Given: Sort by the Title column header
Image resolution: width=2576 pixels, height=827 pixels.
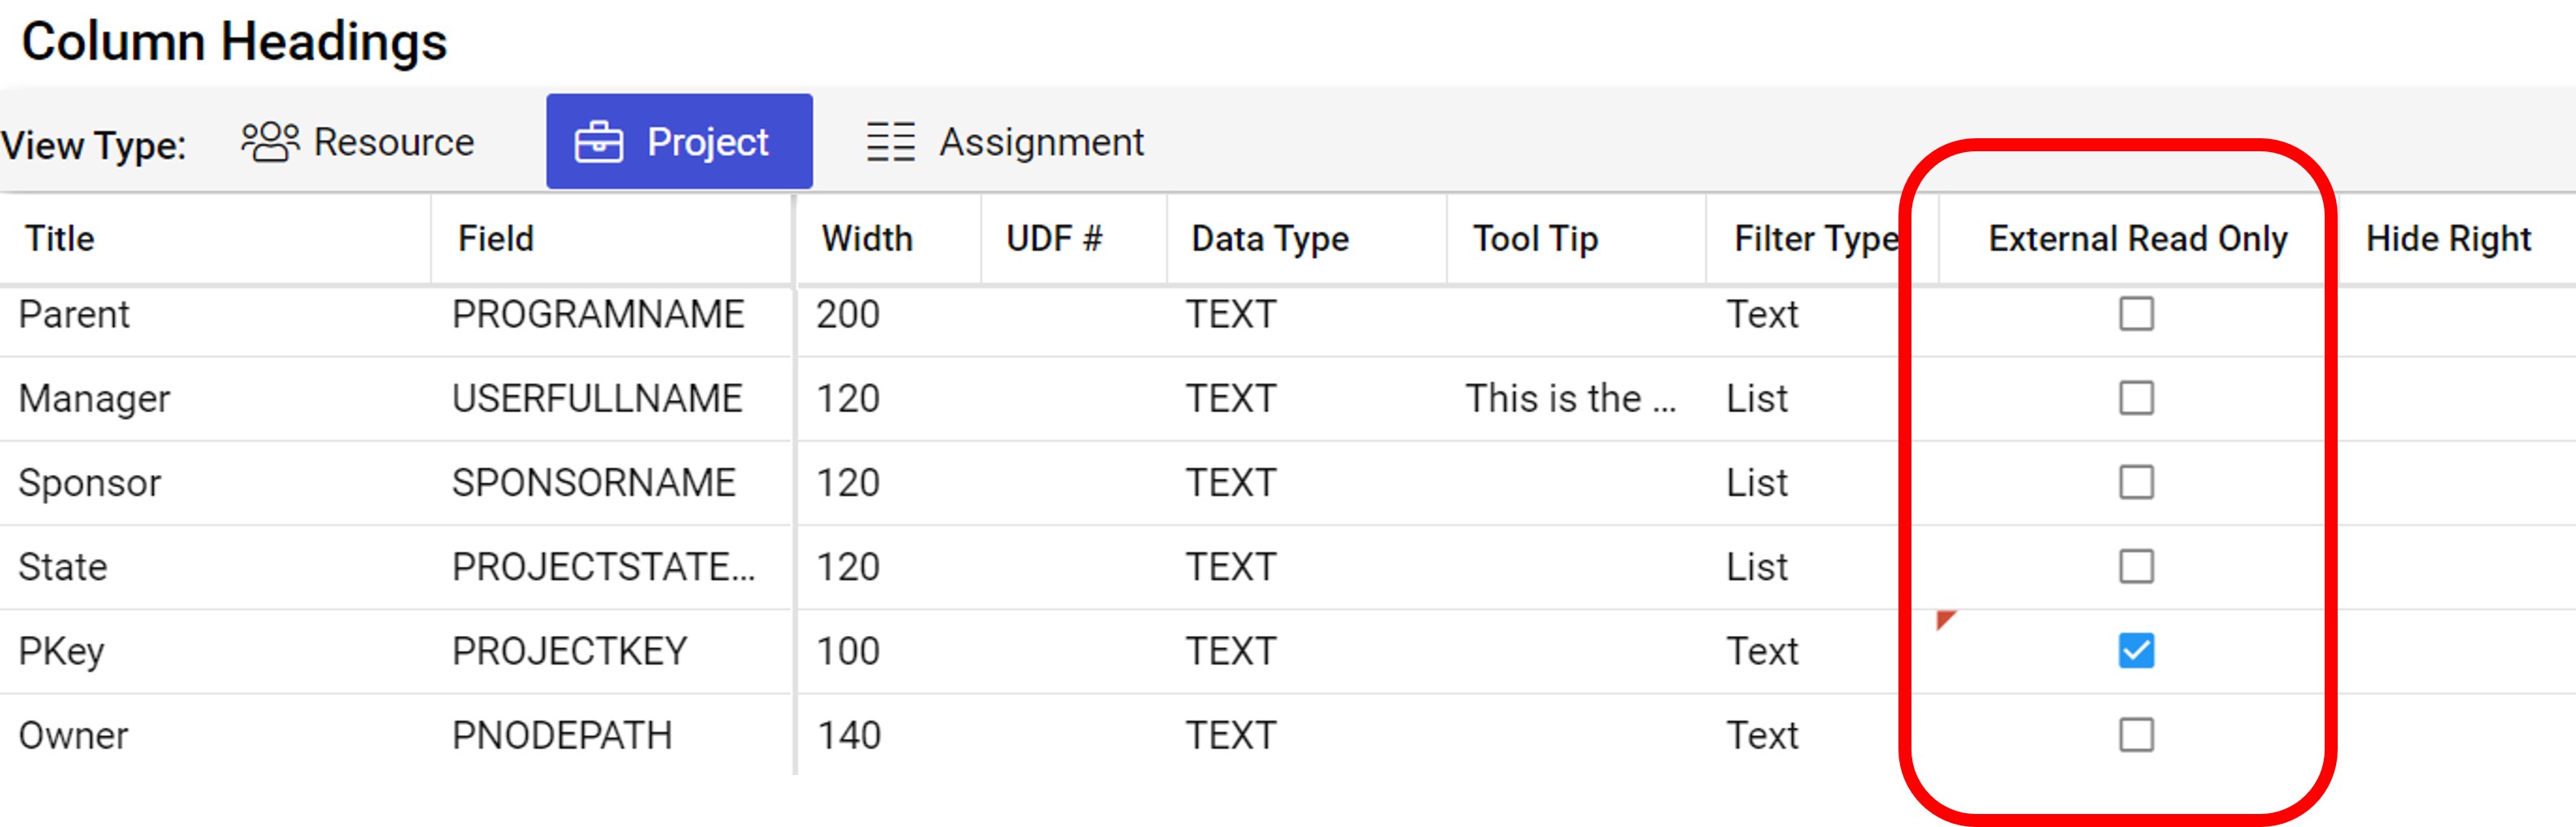Looking at the screenshot, I should tap(57, 238).
